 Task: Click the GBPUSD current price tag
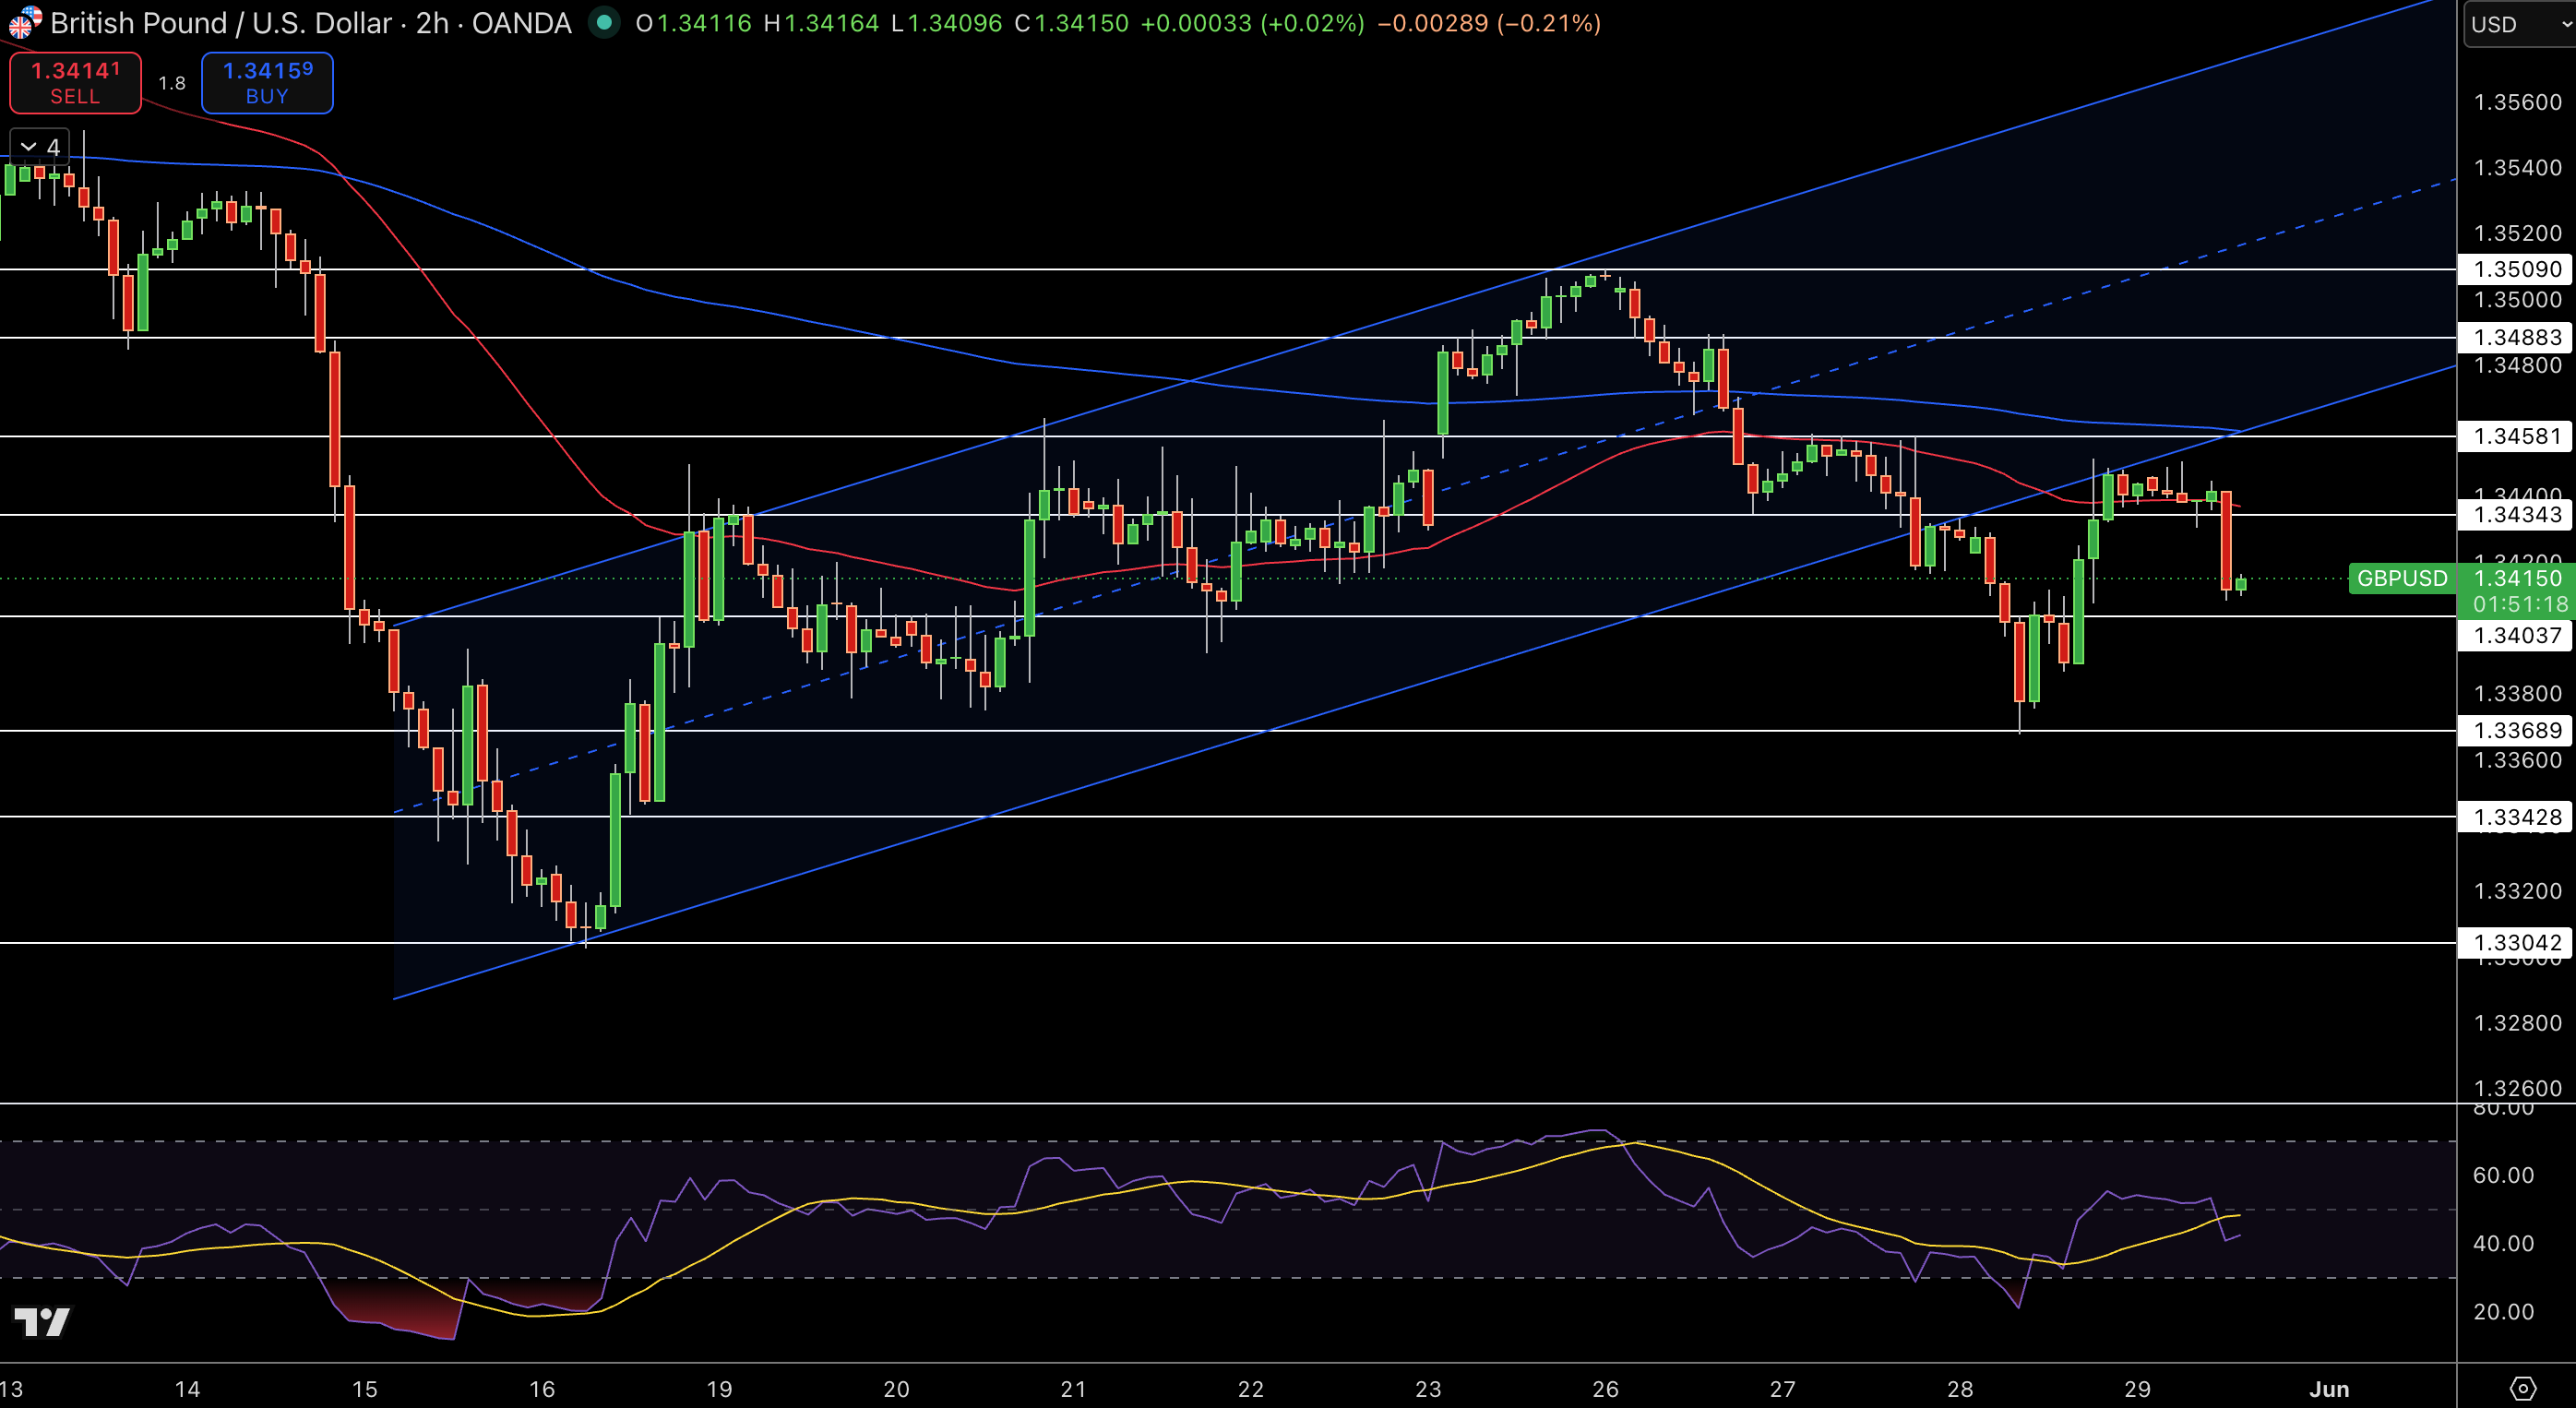click(2401, 578)
